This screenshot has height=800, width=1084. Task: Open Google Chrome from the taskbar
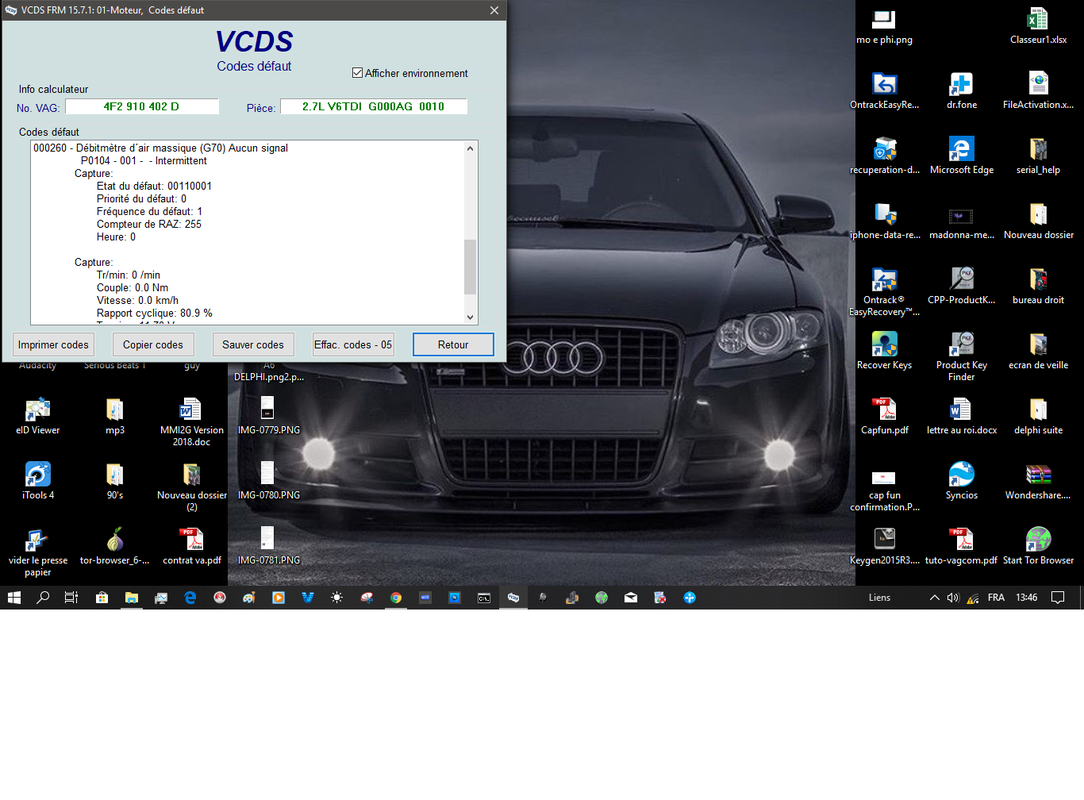click(x=396, y=597)
